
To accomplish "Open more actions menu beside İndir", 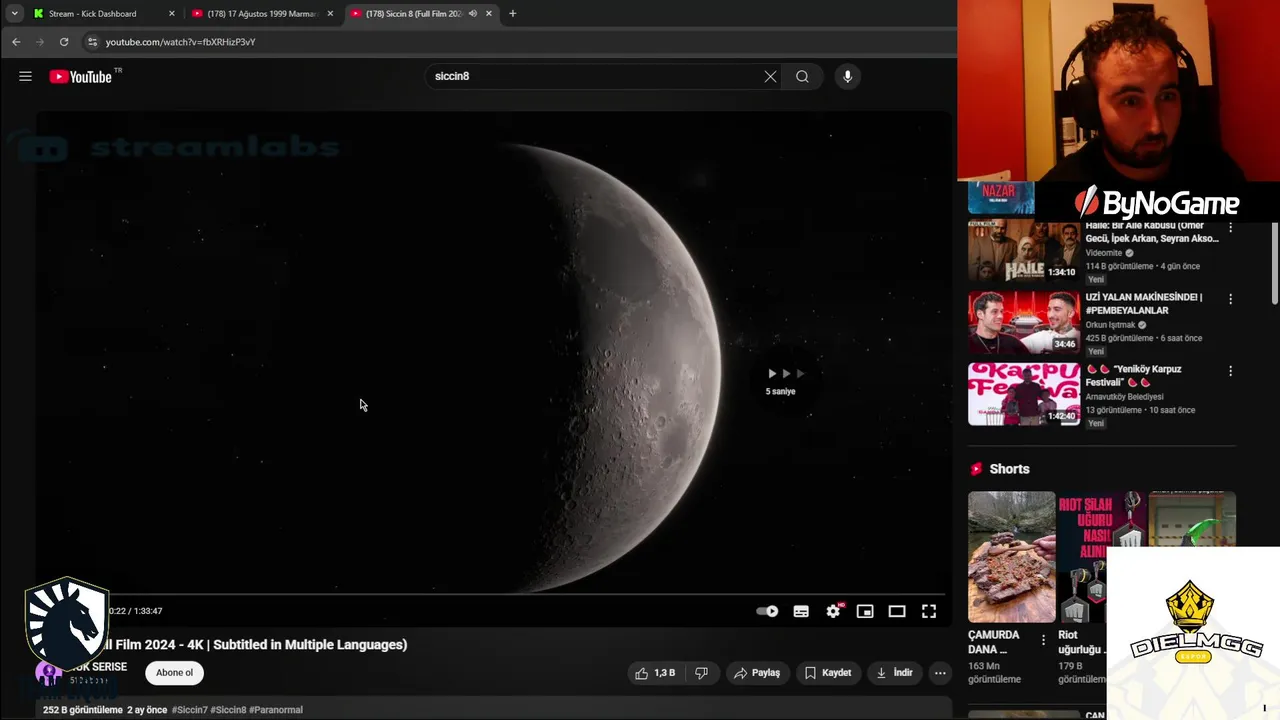I will (940, 673).
